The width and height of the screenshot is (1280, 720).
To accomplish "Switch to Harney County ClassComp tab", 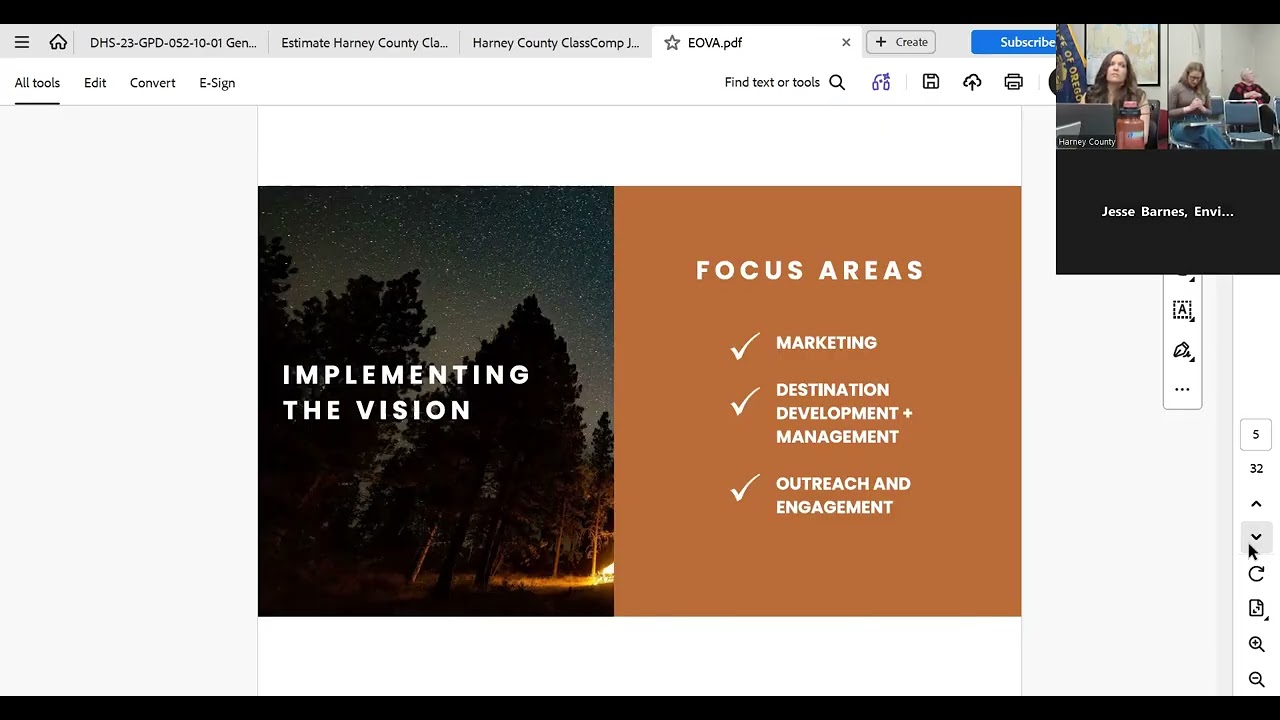I will click(x=555, y=42).
